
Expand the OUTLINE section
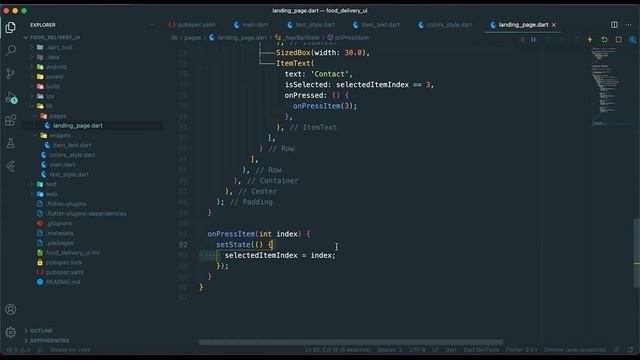click(41, 331)
